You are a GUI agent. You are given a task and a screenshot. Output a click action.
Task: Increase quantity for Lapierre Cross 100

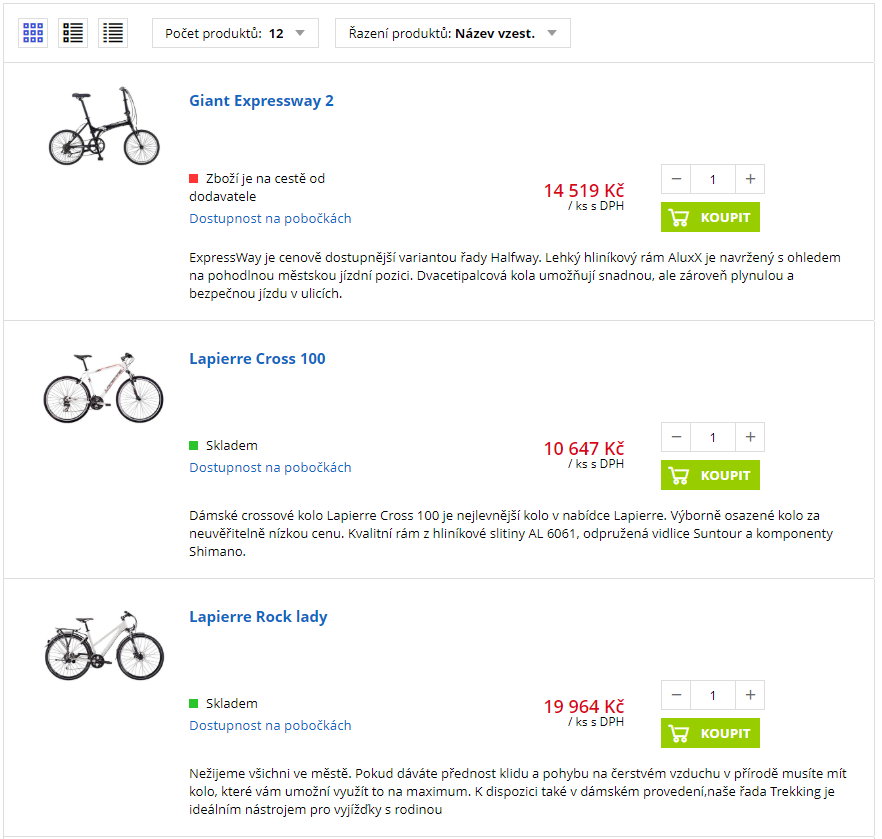[750, 437]
